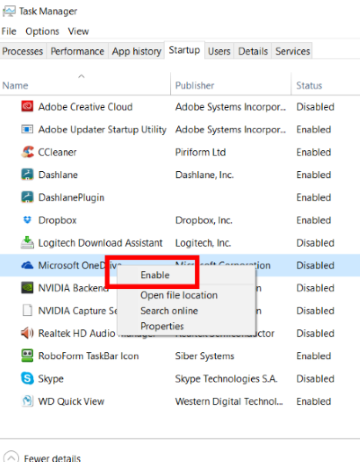The image size is (360, 462).
Task: Click the Adobe Creative Cloud icon
Action: coord(27,107)
